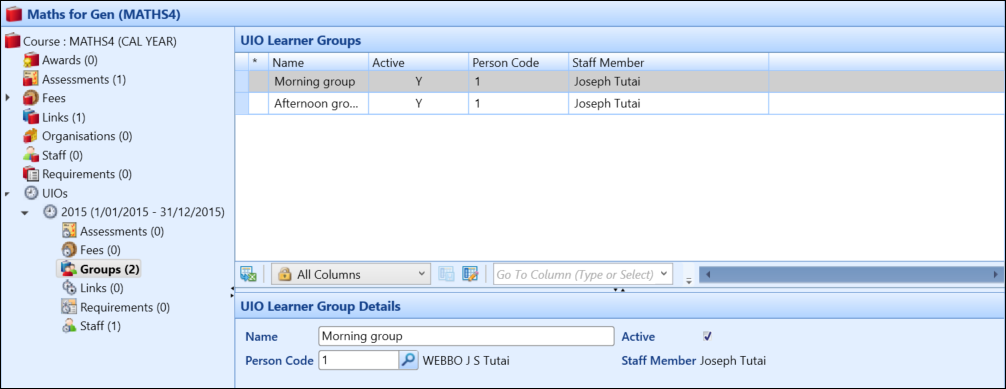The image size is (1006, 389).
Task: Expand the Fees node arrow
Action: [8, 98]
